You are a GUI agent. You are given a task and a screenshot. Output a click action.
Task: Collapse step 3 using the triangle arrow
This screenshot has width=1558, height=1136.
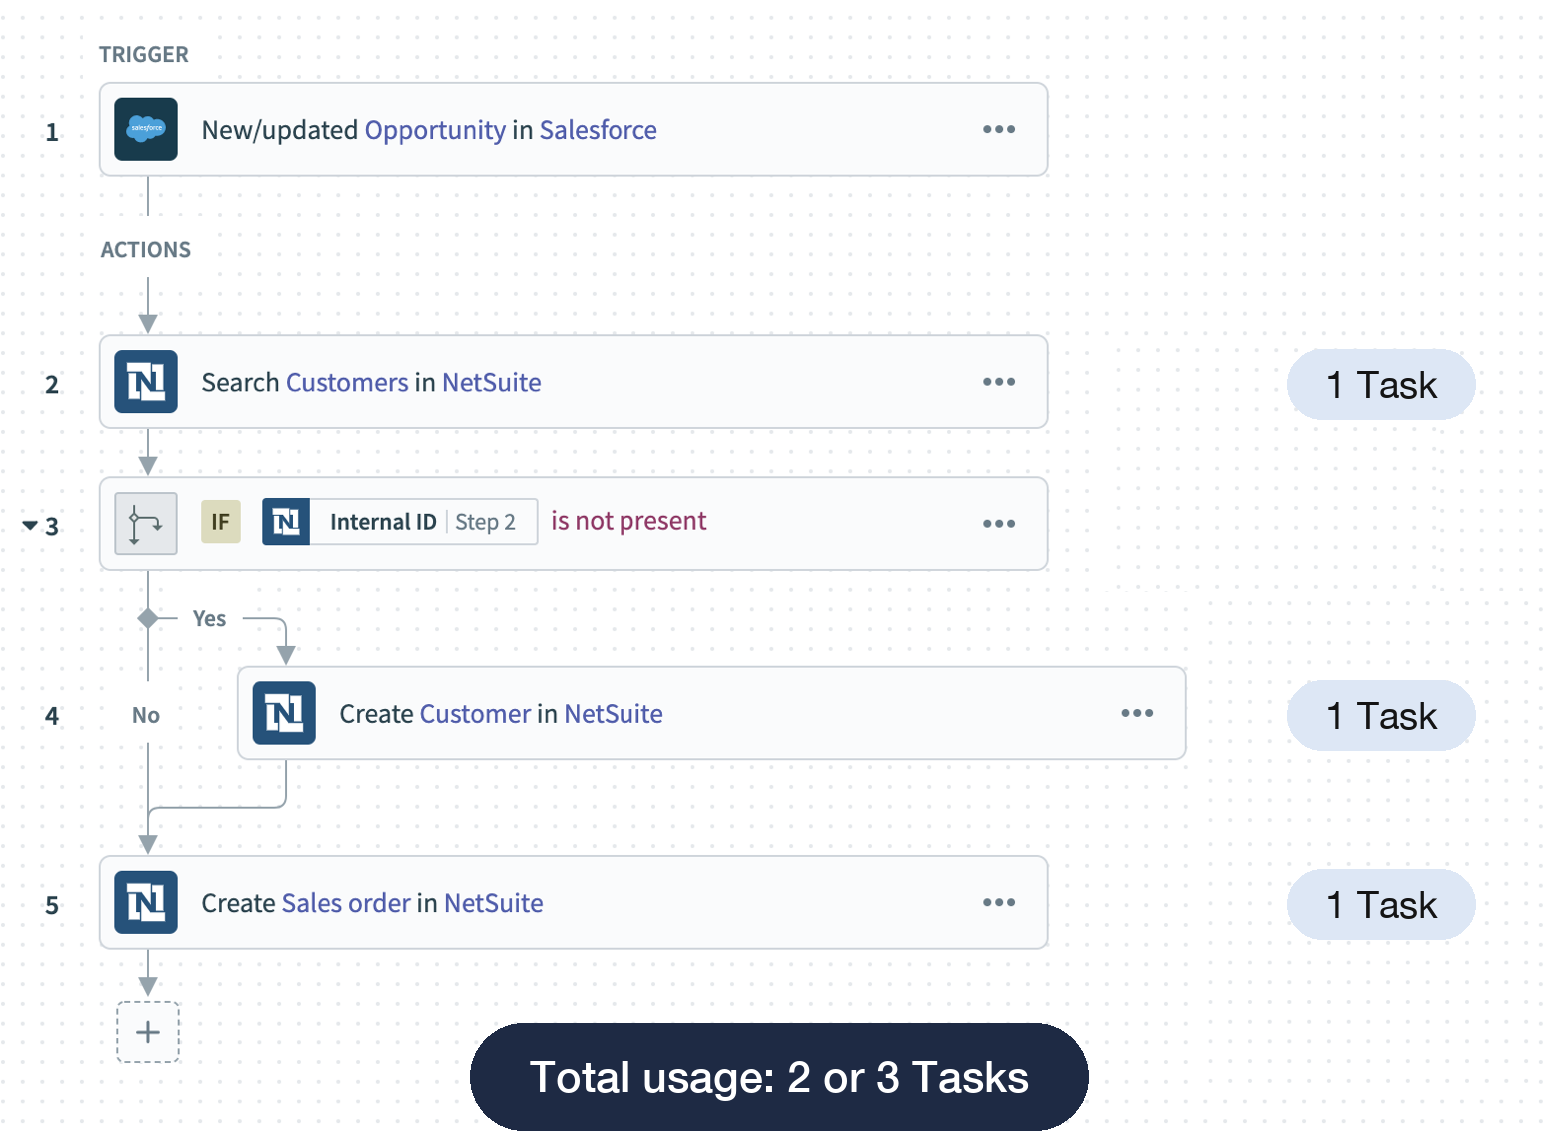pyautogui.click(x=30, y=525)
